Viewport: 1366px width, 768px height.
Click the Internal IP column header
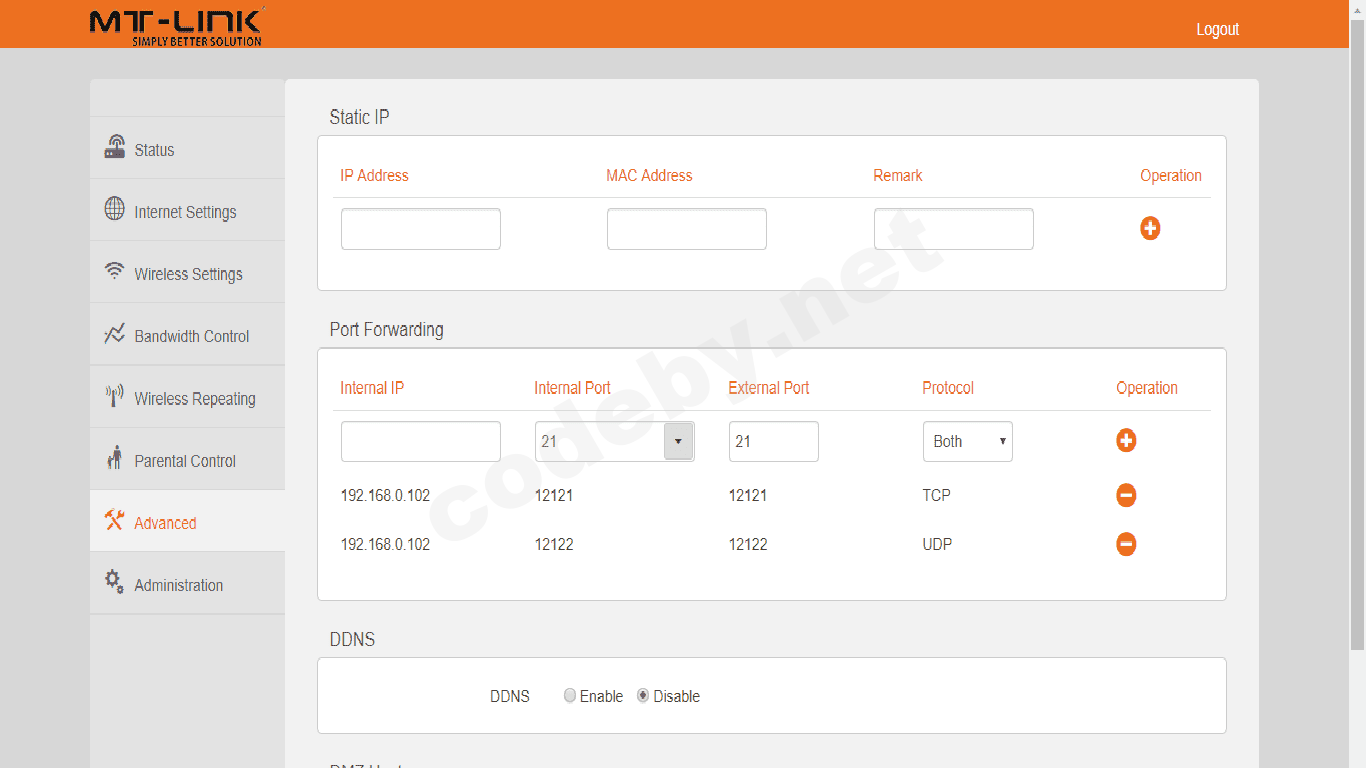tap(372, 388)
